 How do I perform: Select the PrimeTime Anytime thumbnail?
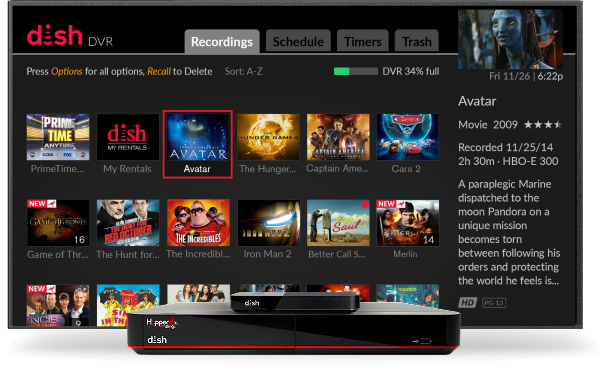58,137
